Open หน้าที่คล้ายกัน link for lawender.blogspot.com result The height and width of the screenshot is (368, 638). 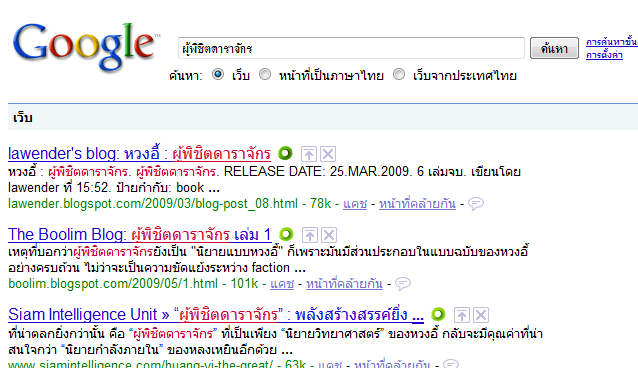click(x=417, y=204)
